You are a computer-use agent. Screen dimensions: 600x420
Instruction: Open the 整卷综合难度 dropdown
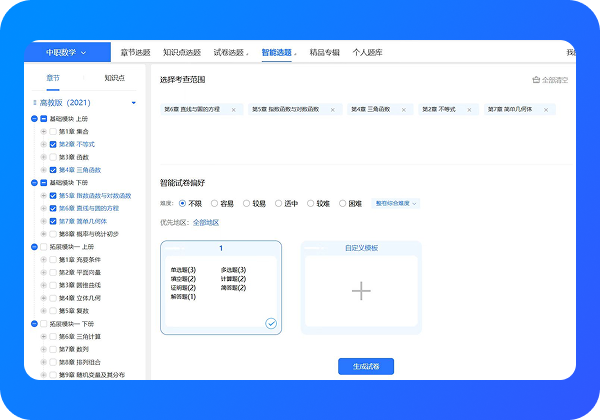click(396, 203)
